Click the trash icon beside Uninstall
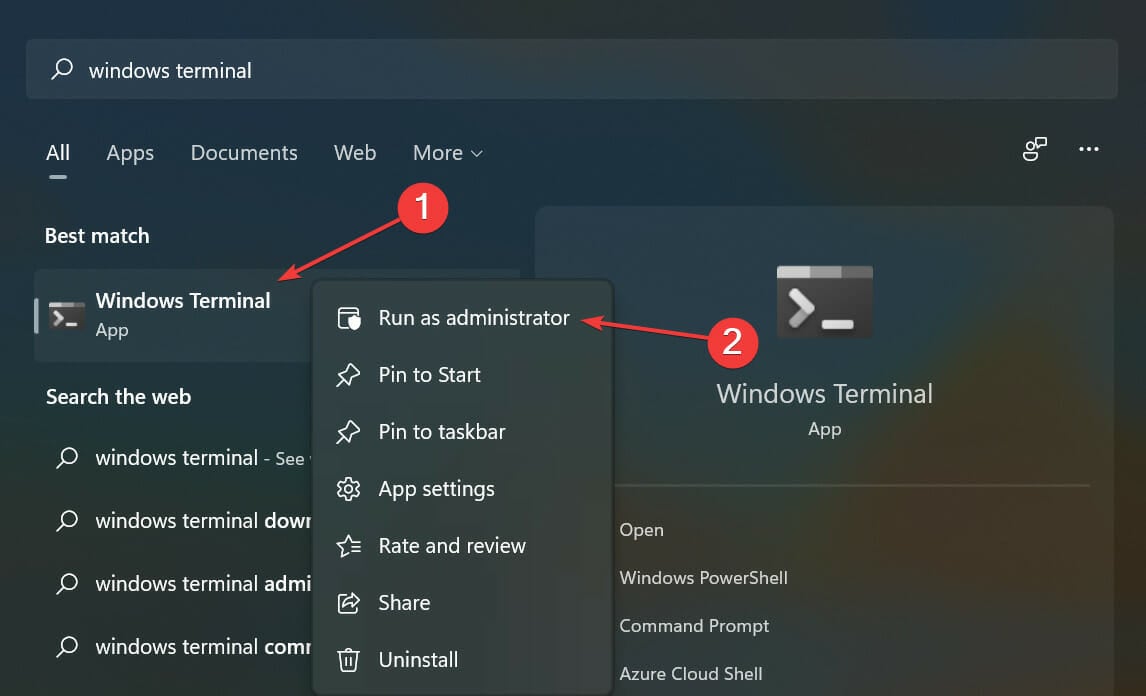This screenshot has width=1146, height=696. coord(348,660)
